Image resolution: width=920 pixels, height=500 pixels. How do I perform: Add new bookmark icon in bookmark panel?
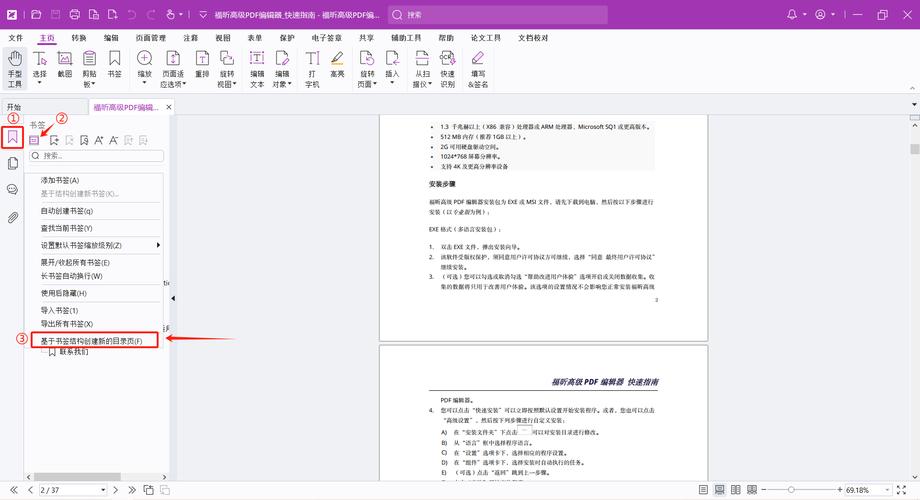point(54,140)
